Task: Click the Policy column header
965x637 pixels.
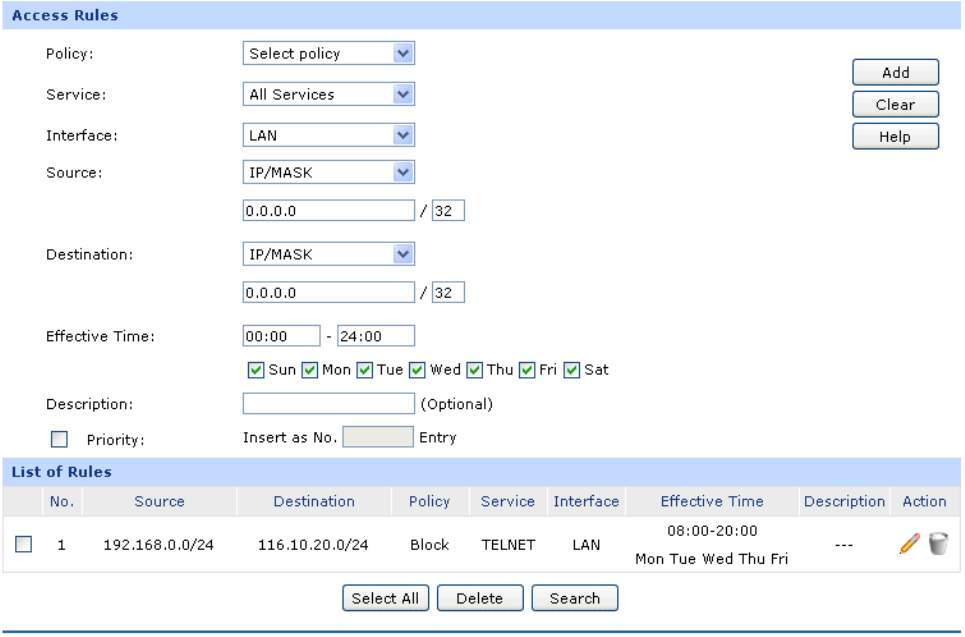Action: point(430,502)
